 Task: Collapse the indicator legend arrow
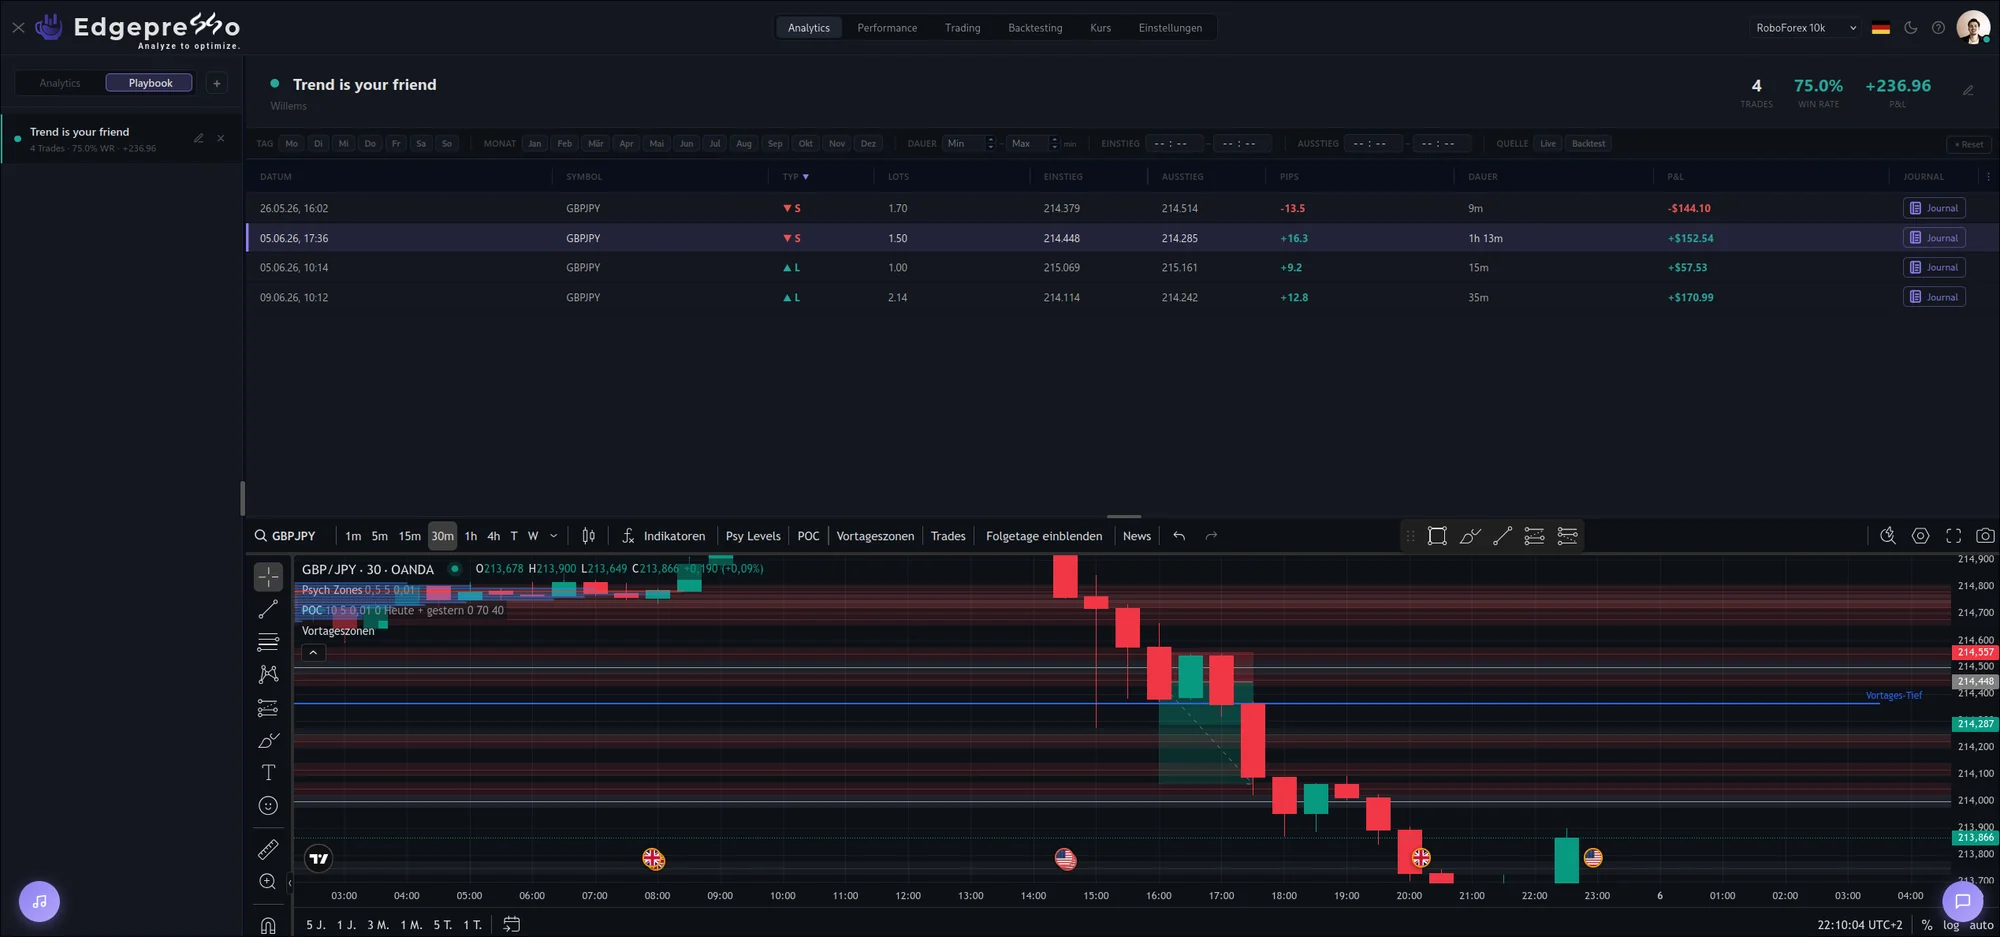tap(313, 652)
